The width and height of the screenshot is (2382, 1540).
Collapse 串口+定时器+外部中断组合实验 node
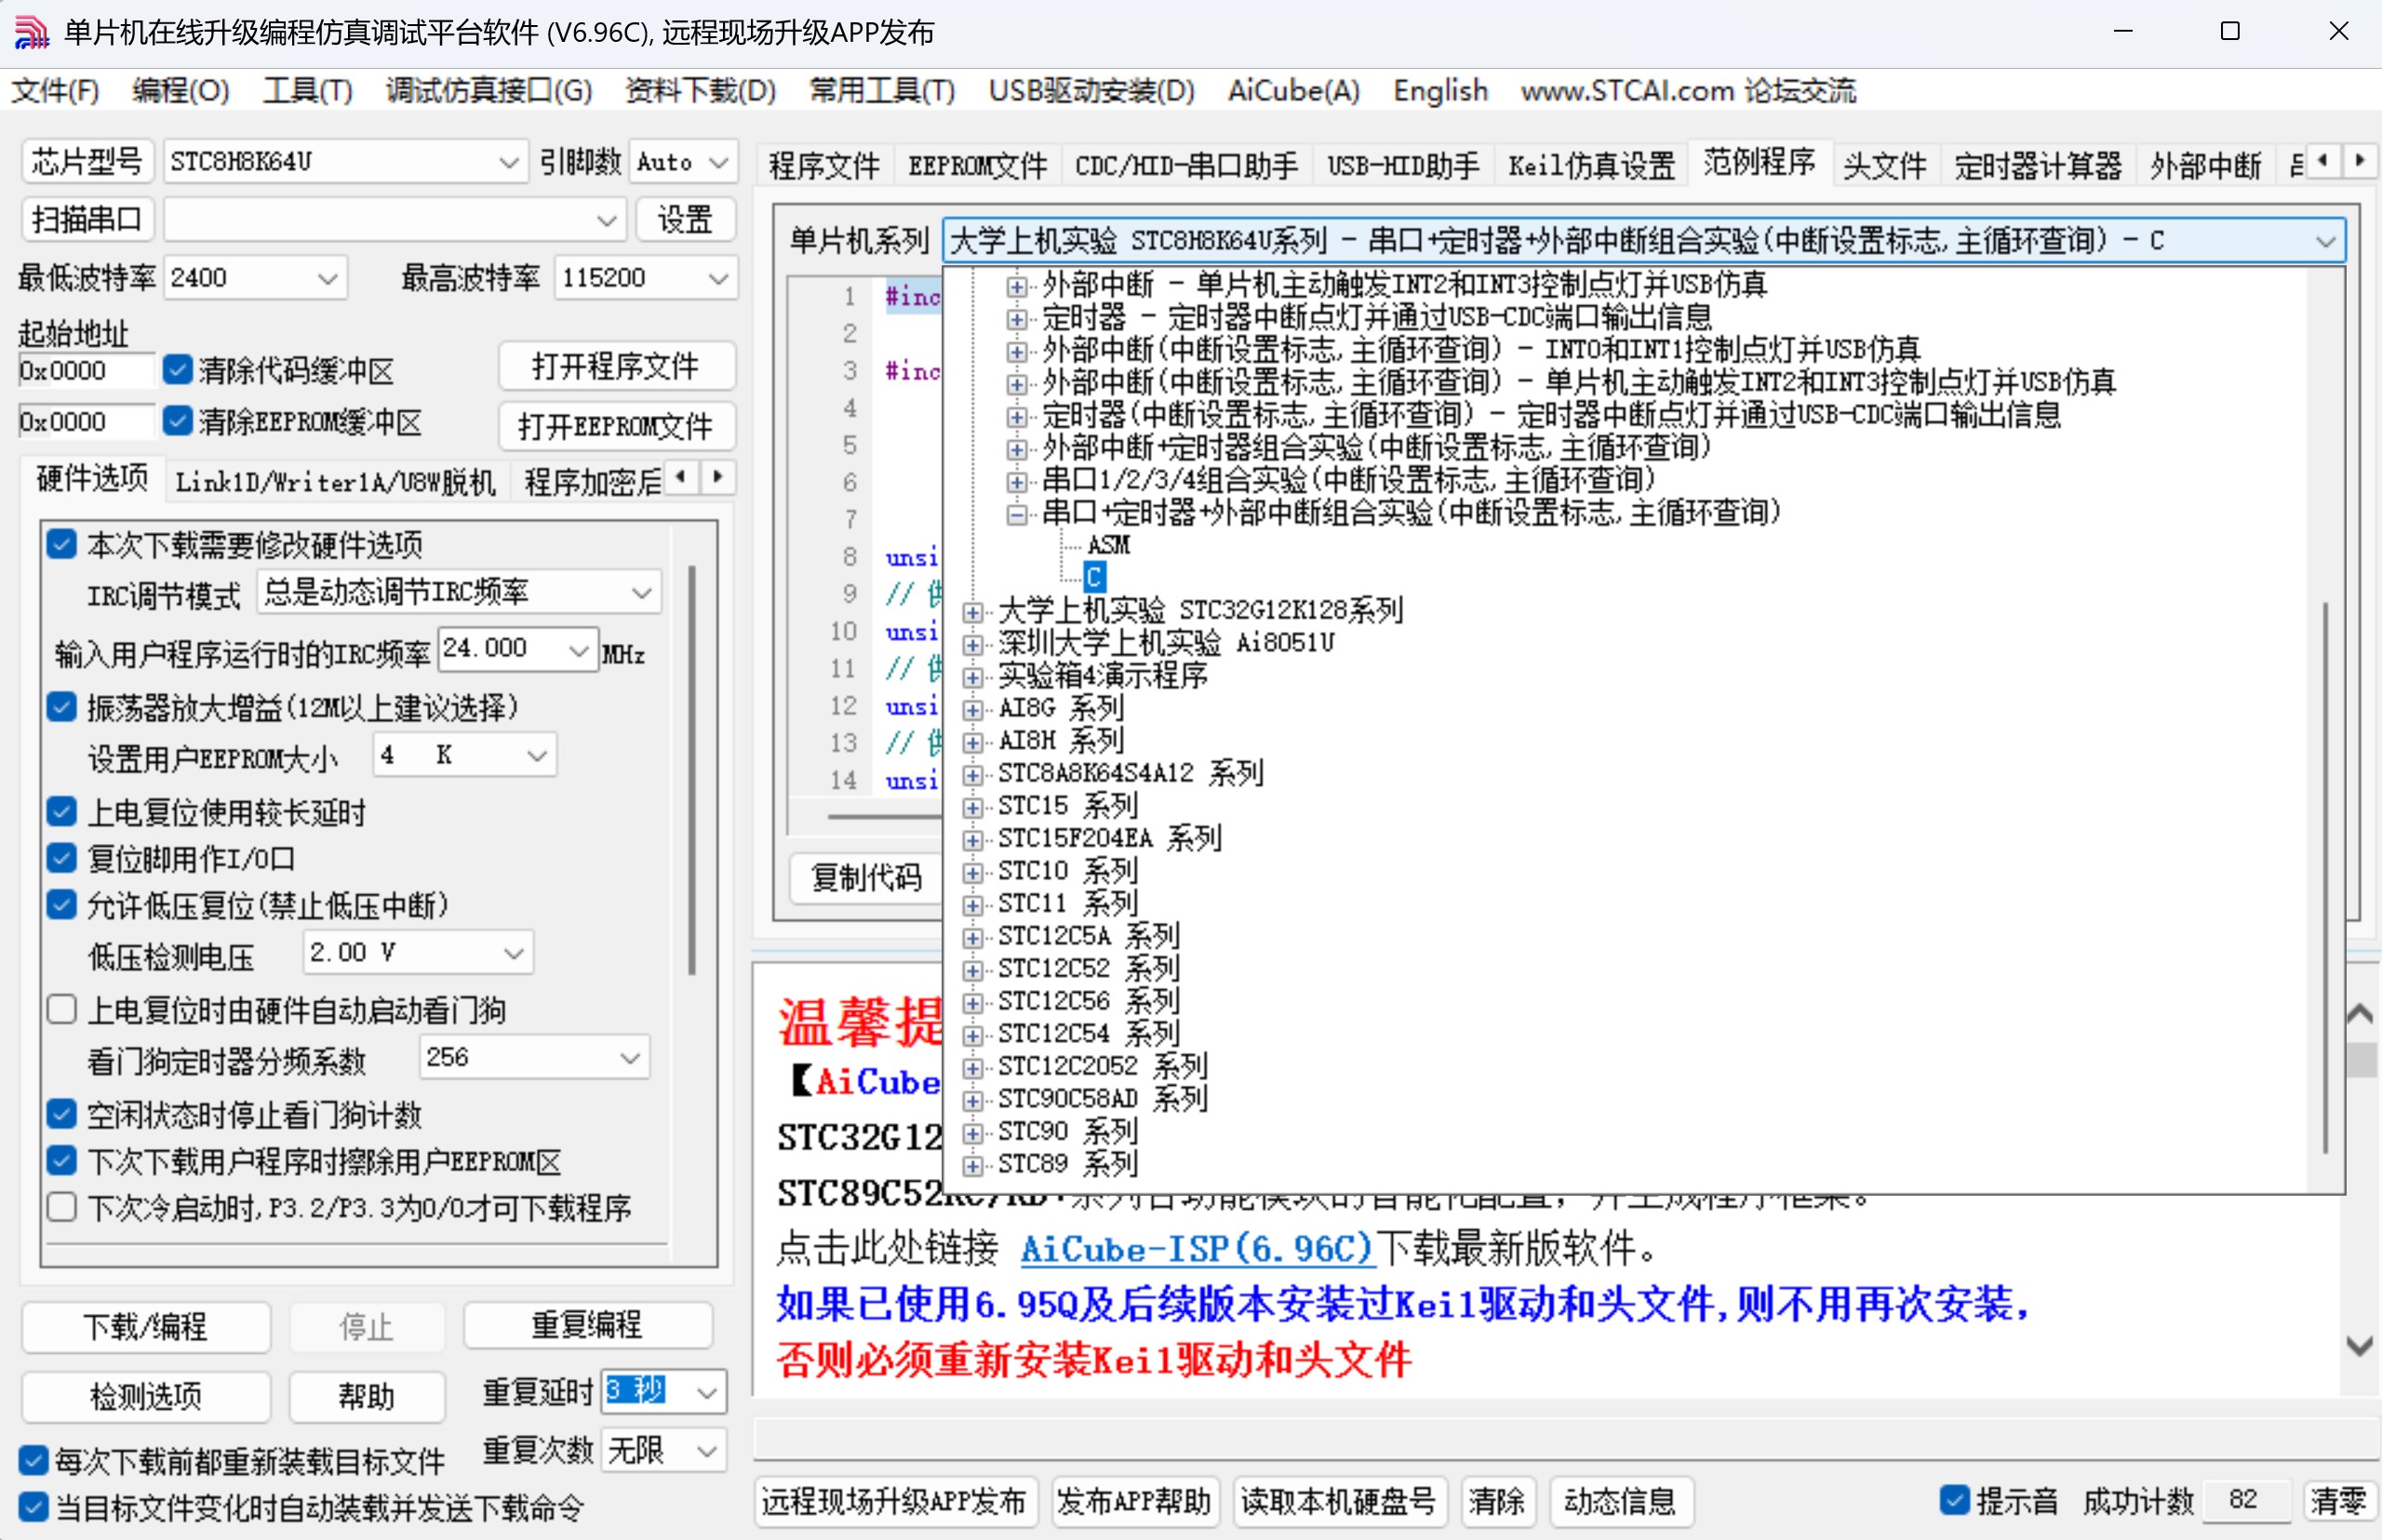click(x=1016, y=515)
